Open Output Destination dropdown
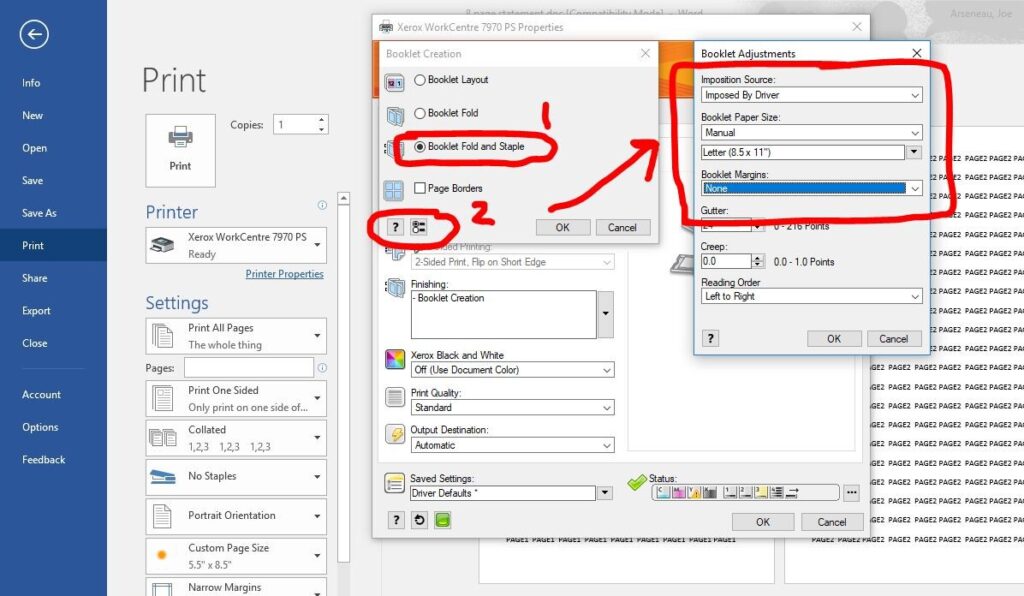 [x=513, y=445]
